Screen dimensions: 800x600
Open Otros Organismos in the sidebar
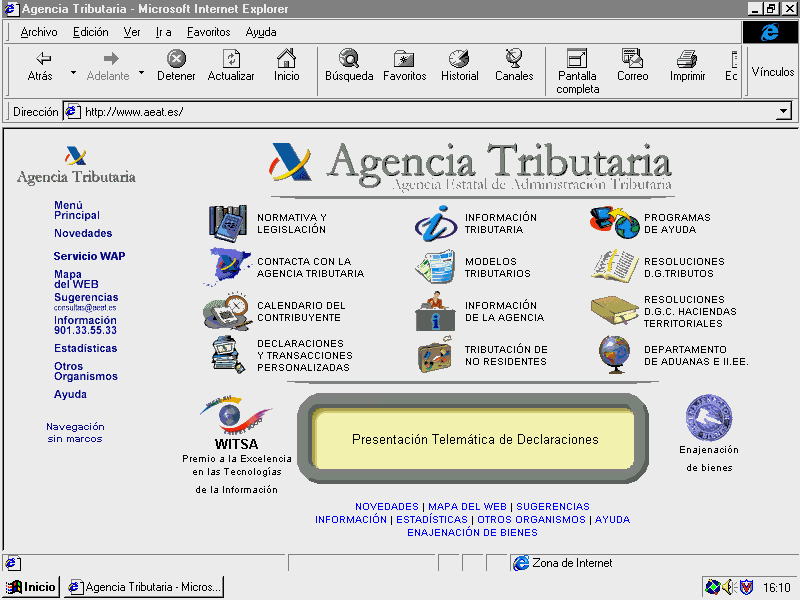[86, 371]
